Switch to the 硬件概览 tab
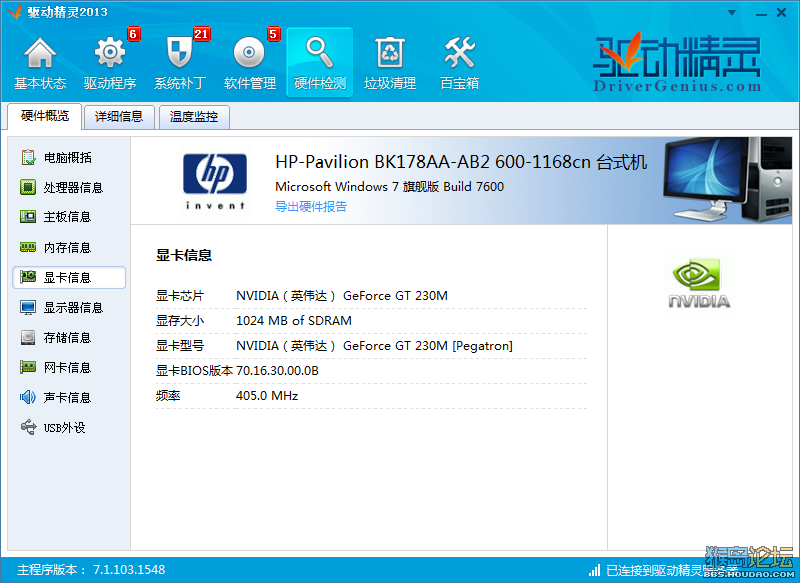The image size is (800, 583). [x=45, y=116]
